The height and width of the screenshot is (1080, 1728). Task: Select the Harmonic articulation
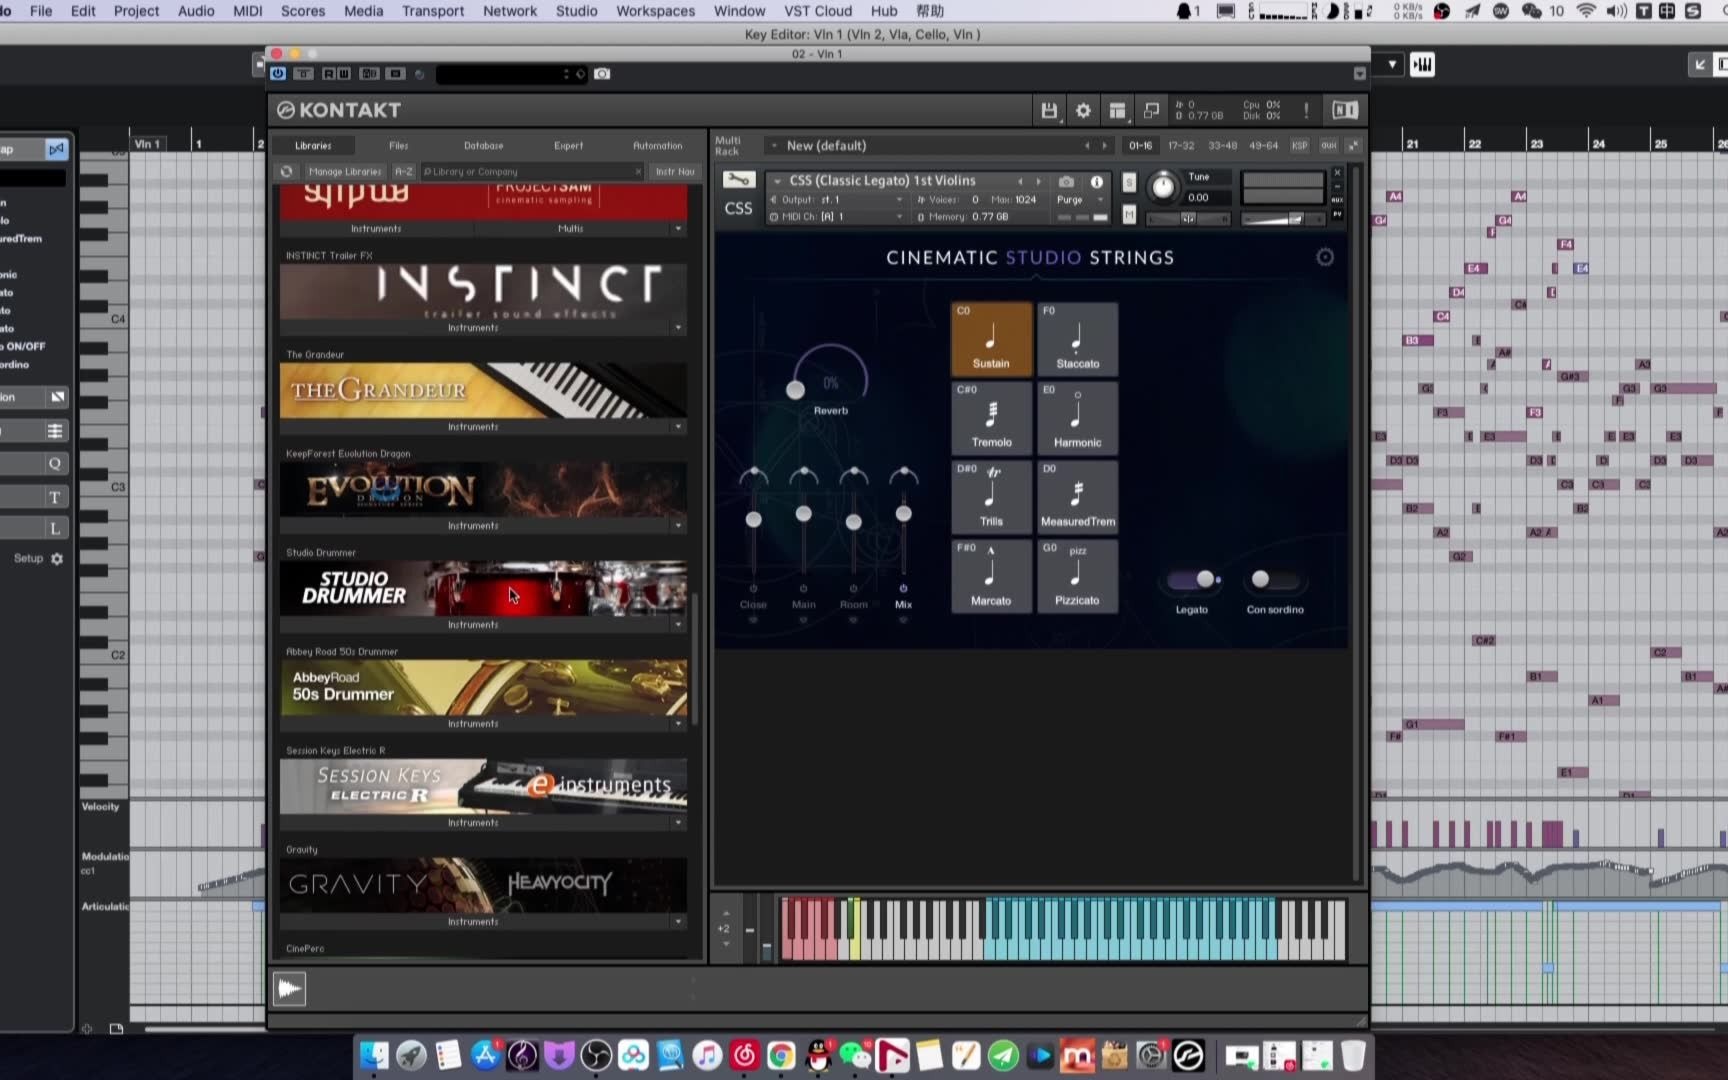(x=1077, y=418)
